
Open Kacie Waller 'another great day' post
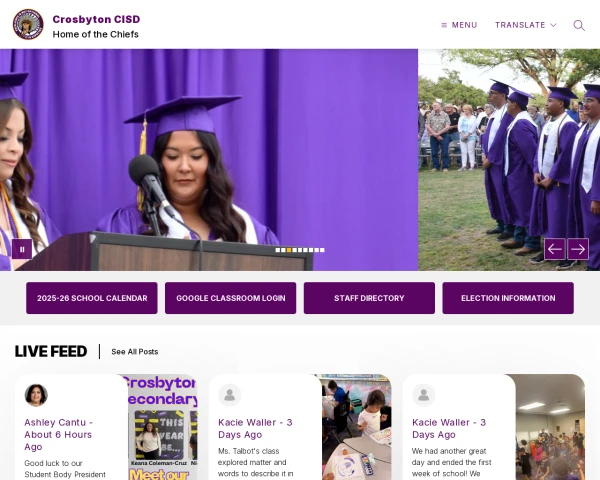tap(449, 428)
